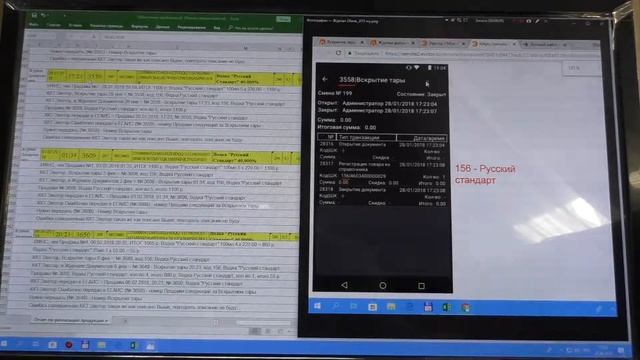This screenshot has width=640, height=360.
Task: Click the edit pencil icon in the photo viewer toolbar
Action: (x=538, y=21)
